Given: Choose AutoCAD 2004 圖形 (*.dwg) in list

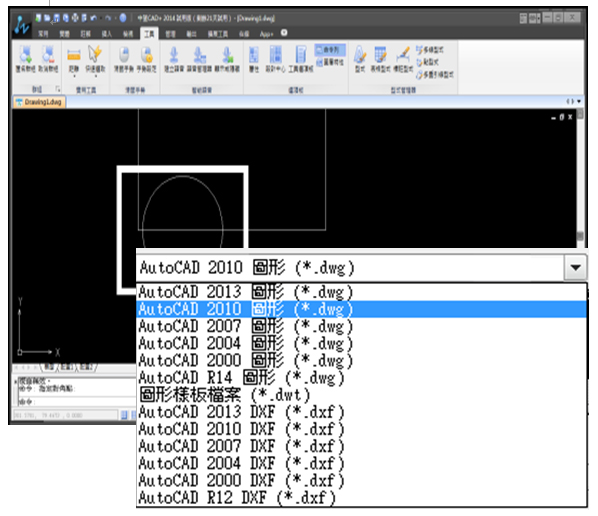Looking at the screenshot, I should [x=361, y=344].
